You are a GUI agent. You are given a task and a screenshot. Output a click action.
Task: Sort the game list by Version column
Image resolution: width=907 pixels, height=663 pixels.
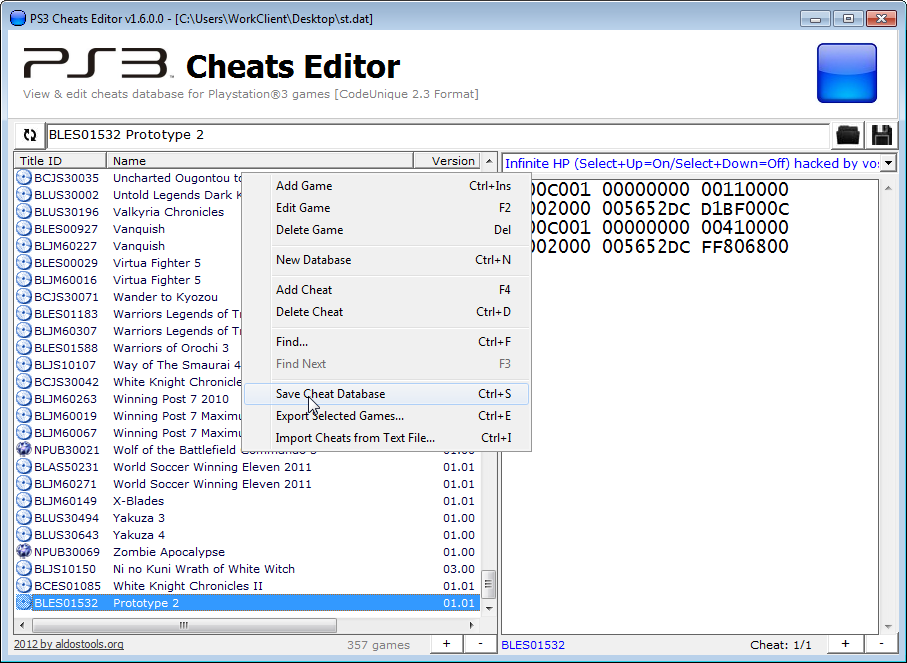point(452,161)
